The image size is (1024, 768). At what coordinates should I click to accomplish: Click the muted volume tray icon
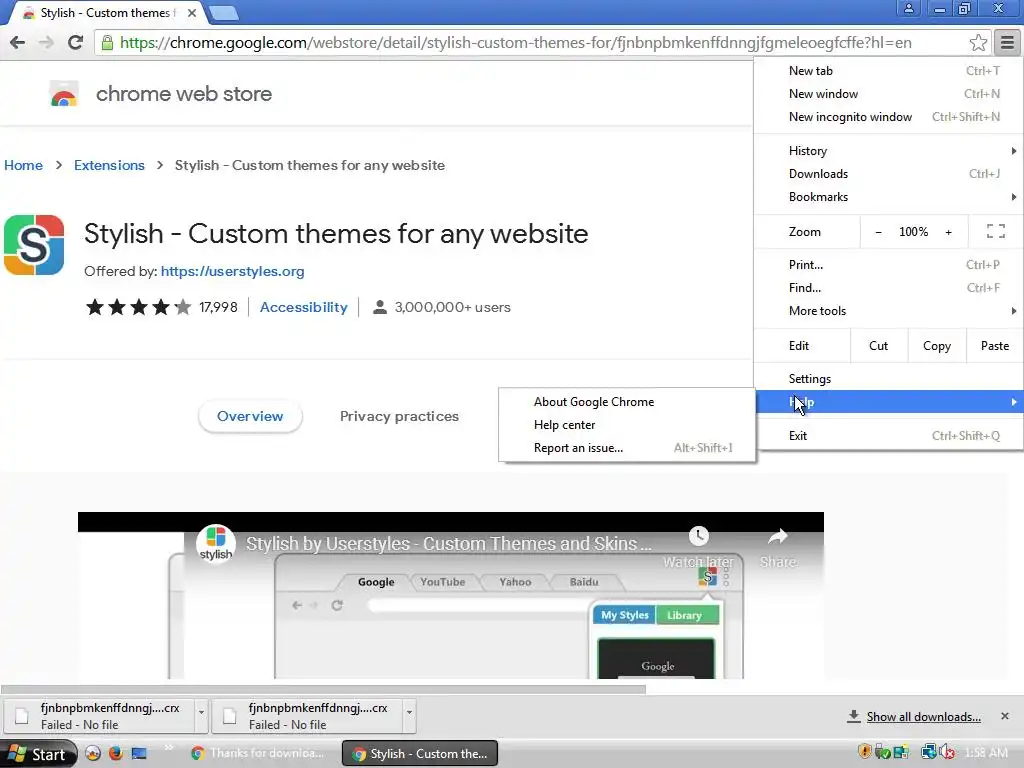click(x=947, y=752)
